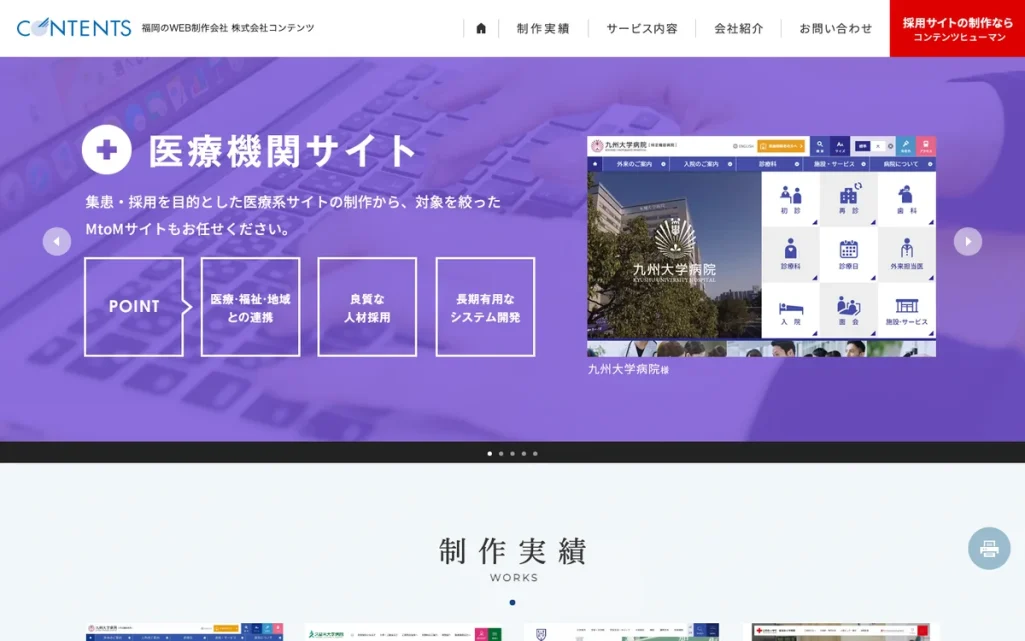Select 医療・福祉・地域との連携 box

tap(250, 306)
